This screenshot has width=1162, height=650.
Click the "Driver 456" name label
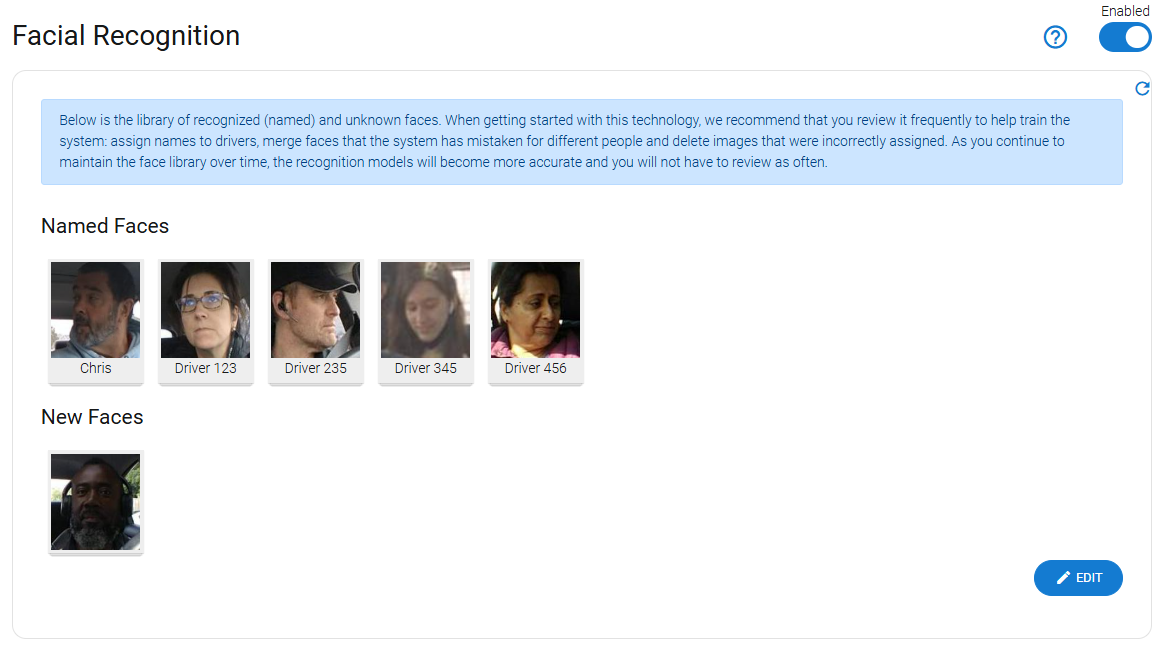click(536, 368)
